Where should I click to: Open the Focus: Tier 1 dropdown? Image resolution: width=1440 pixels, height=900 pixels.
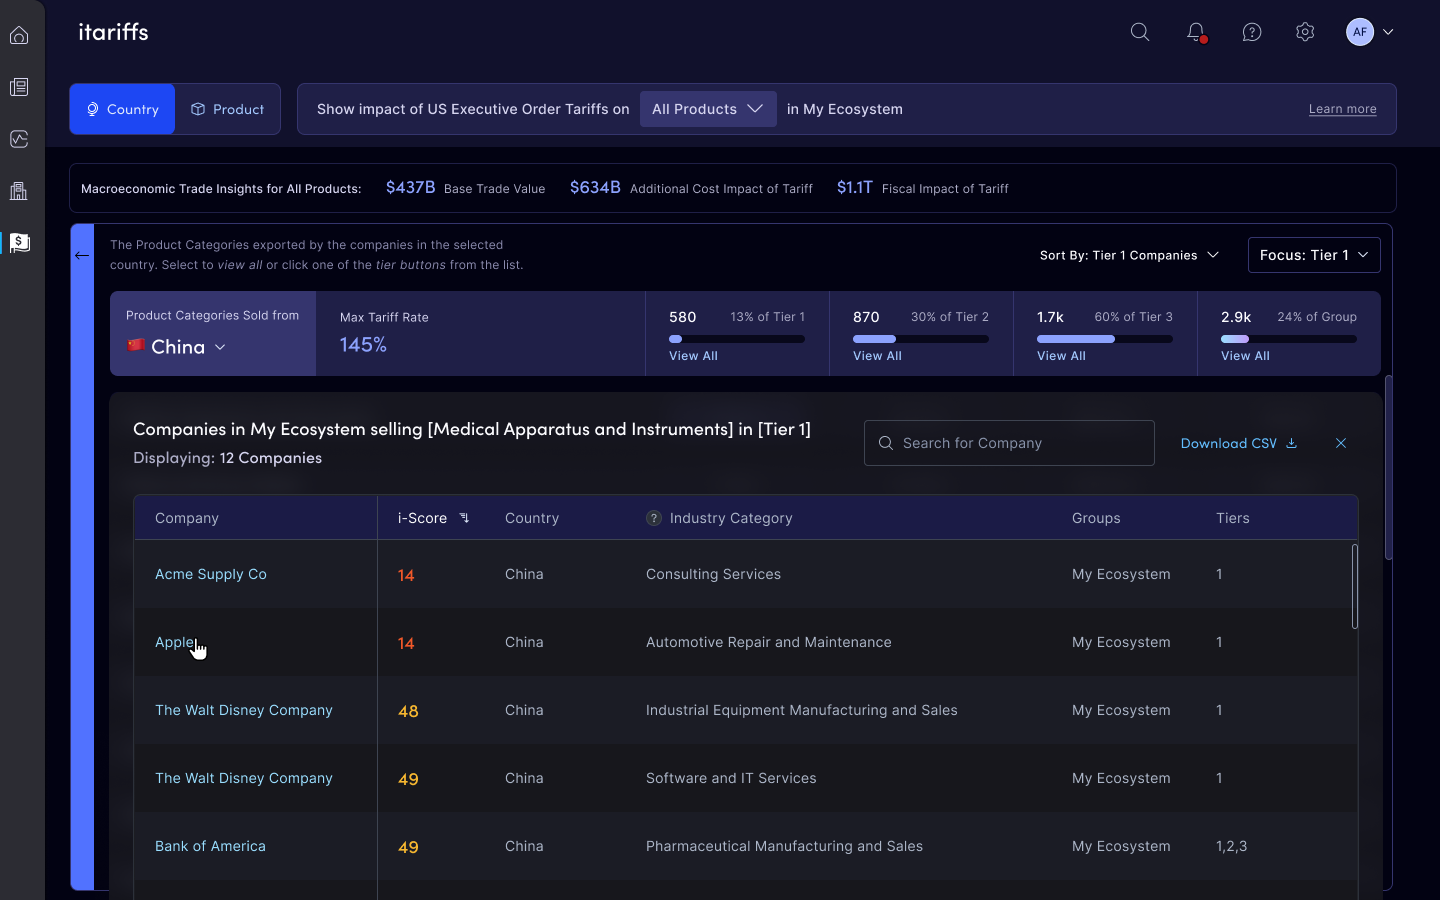(1314, 255)
